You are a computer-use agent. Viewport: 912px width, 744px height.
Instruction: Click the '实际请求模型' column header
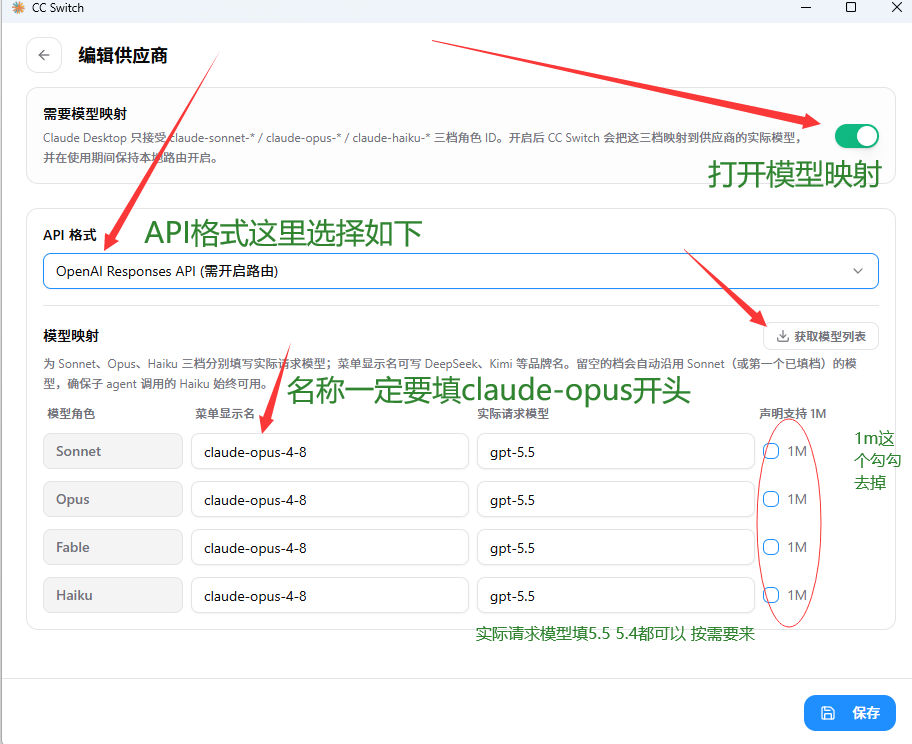click(x=513, y=414)
